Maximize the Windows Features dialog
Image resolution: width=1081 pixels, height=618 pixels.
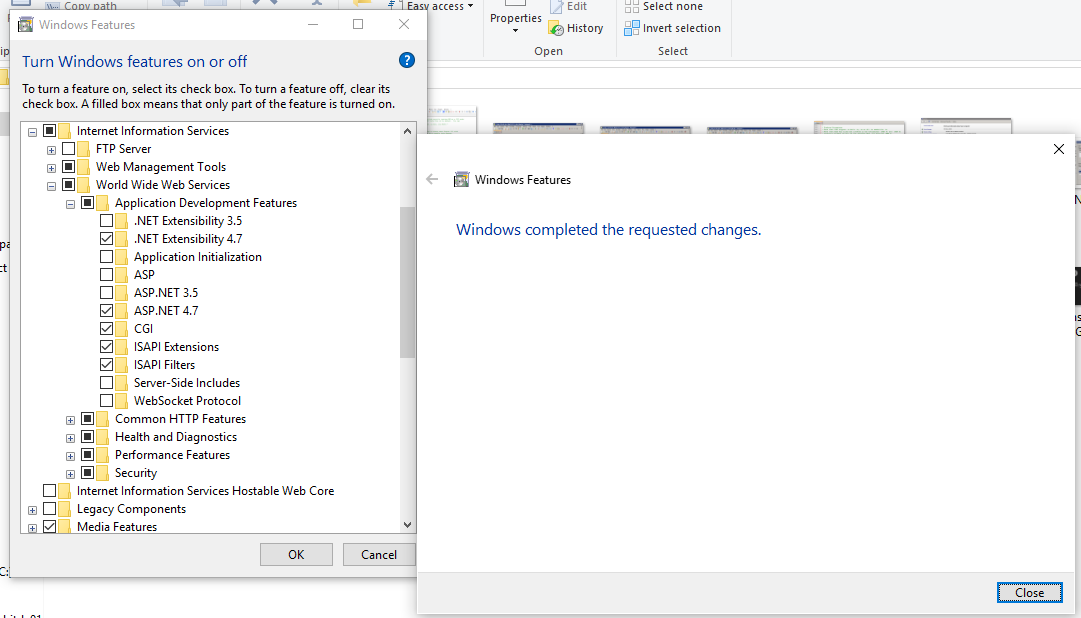[358, 24]
